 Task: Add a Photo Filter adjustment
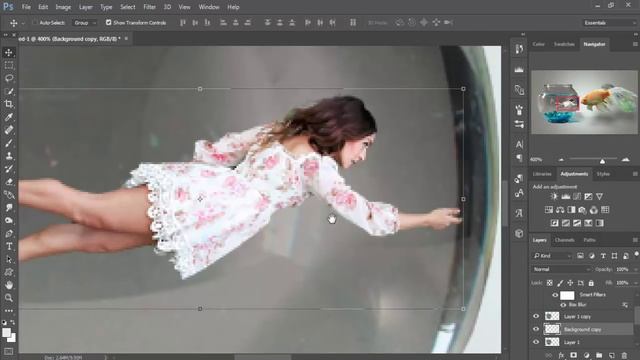point(582,210)
